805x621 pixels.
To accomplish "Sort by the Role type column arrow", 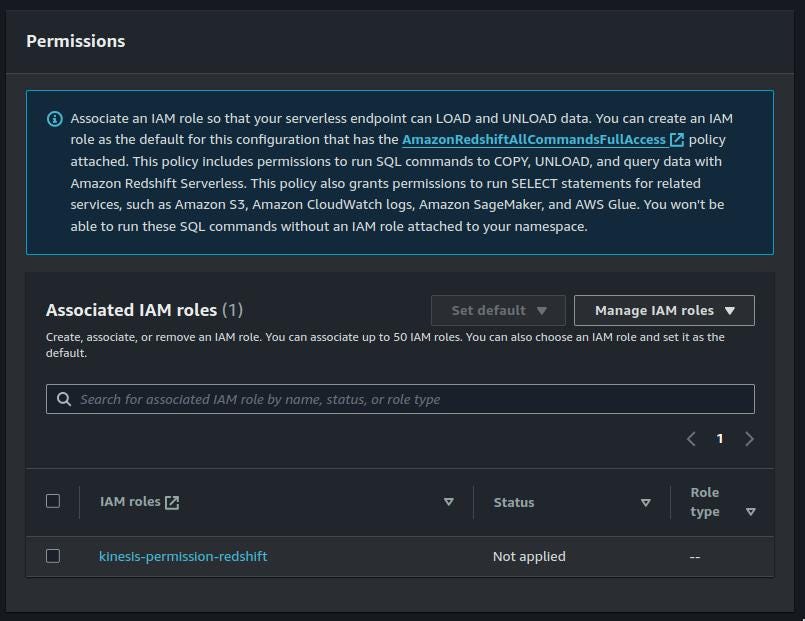I will click(x=751, y=512).
